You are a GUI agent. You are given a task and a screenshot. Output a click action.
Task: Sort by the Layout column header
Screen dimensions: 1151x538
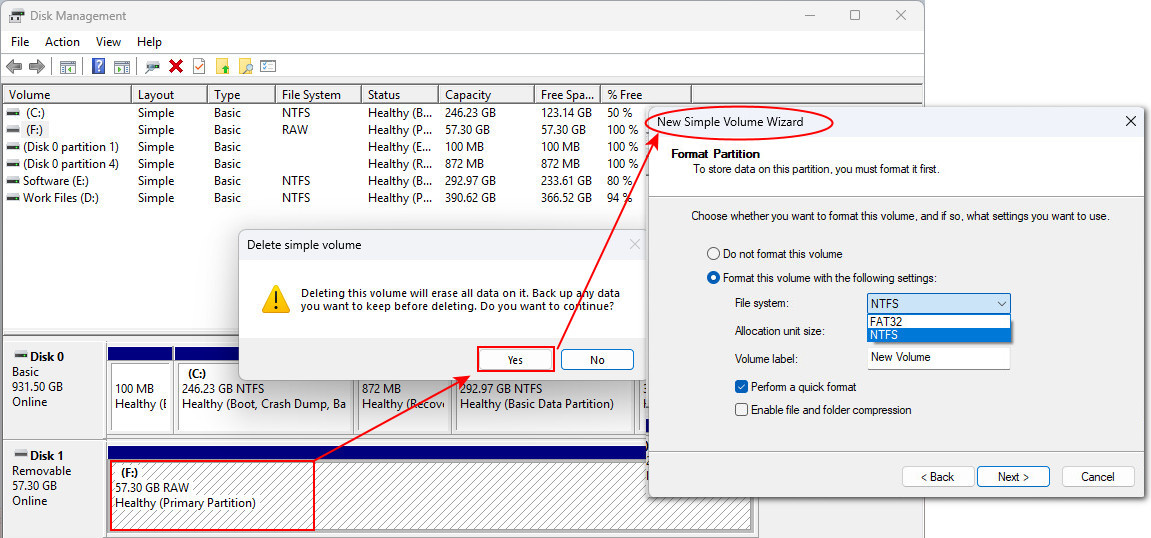tap(170, 95)
